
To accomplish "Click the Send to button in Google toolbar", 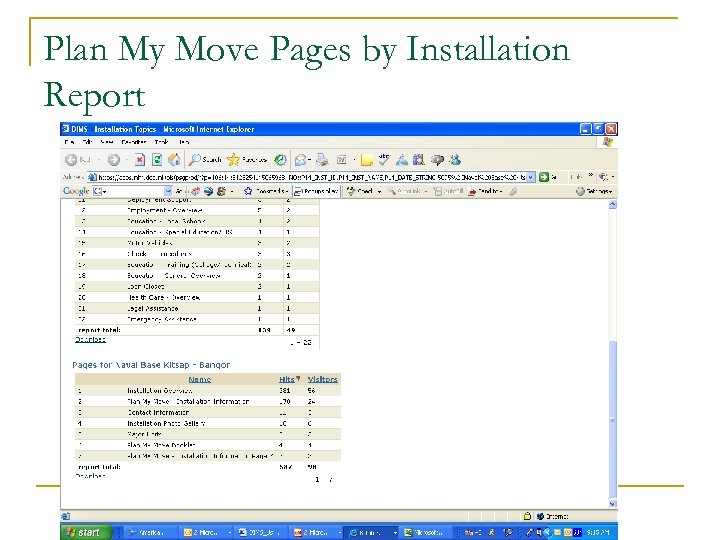I will coord(484,191).
